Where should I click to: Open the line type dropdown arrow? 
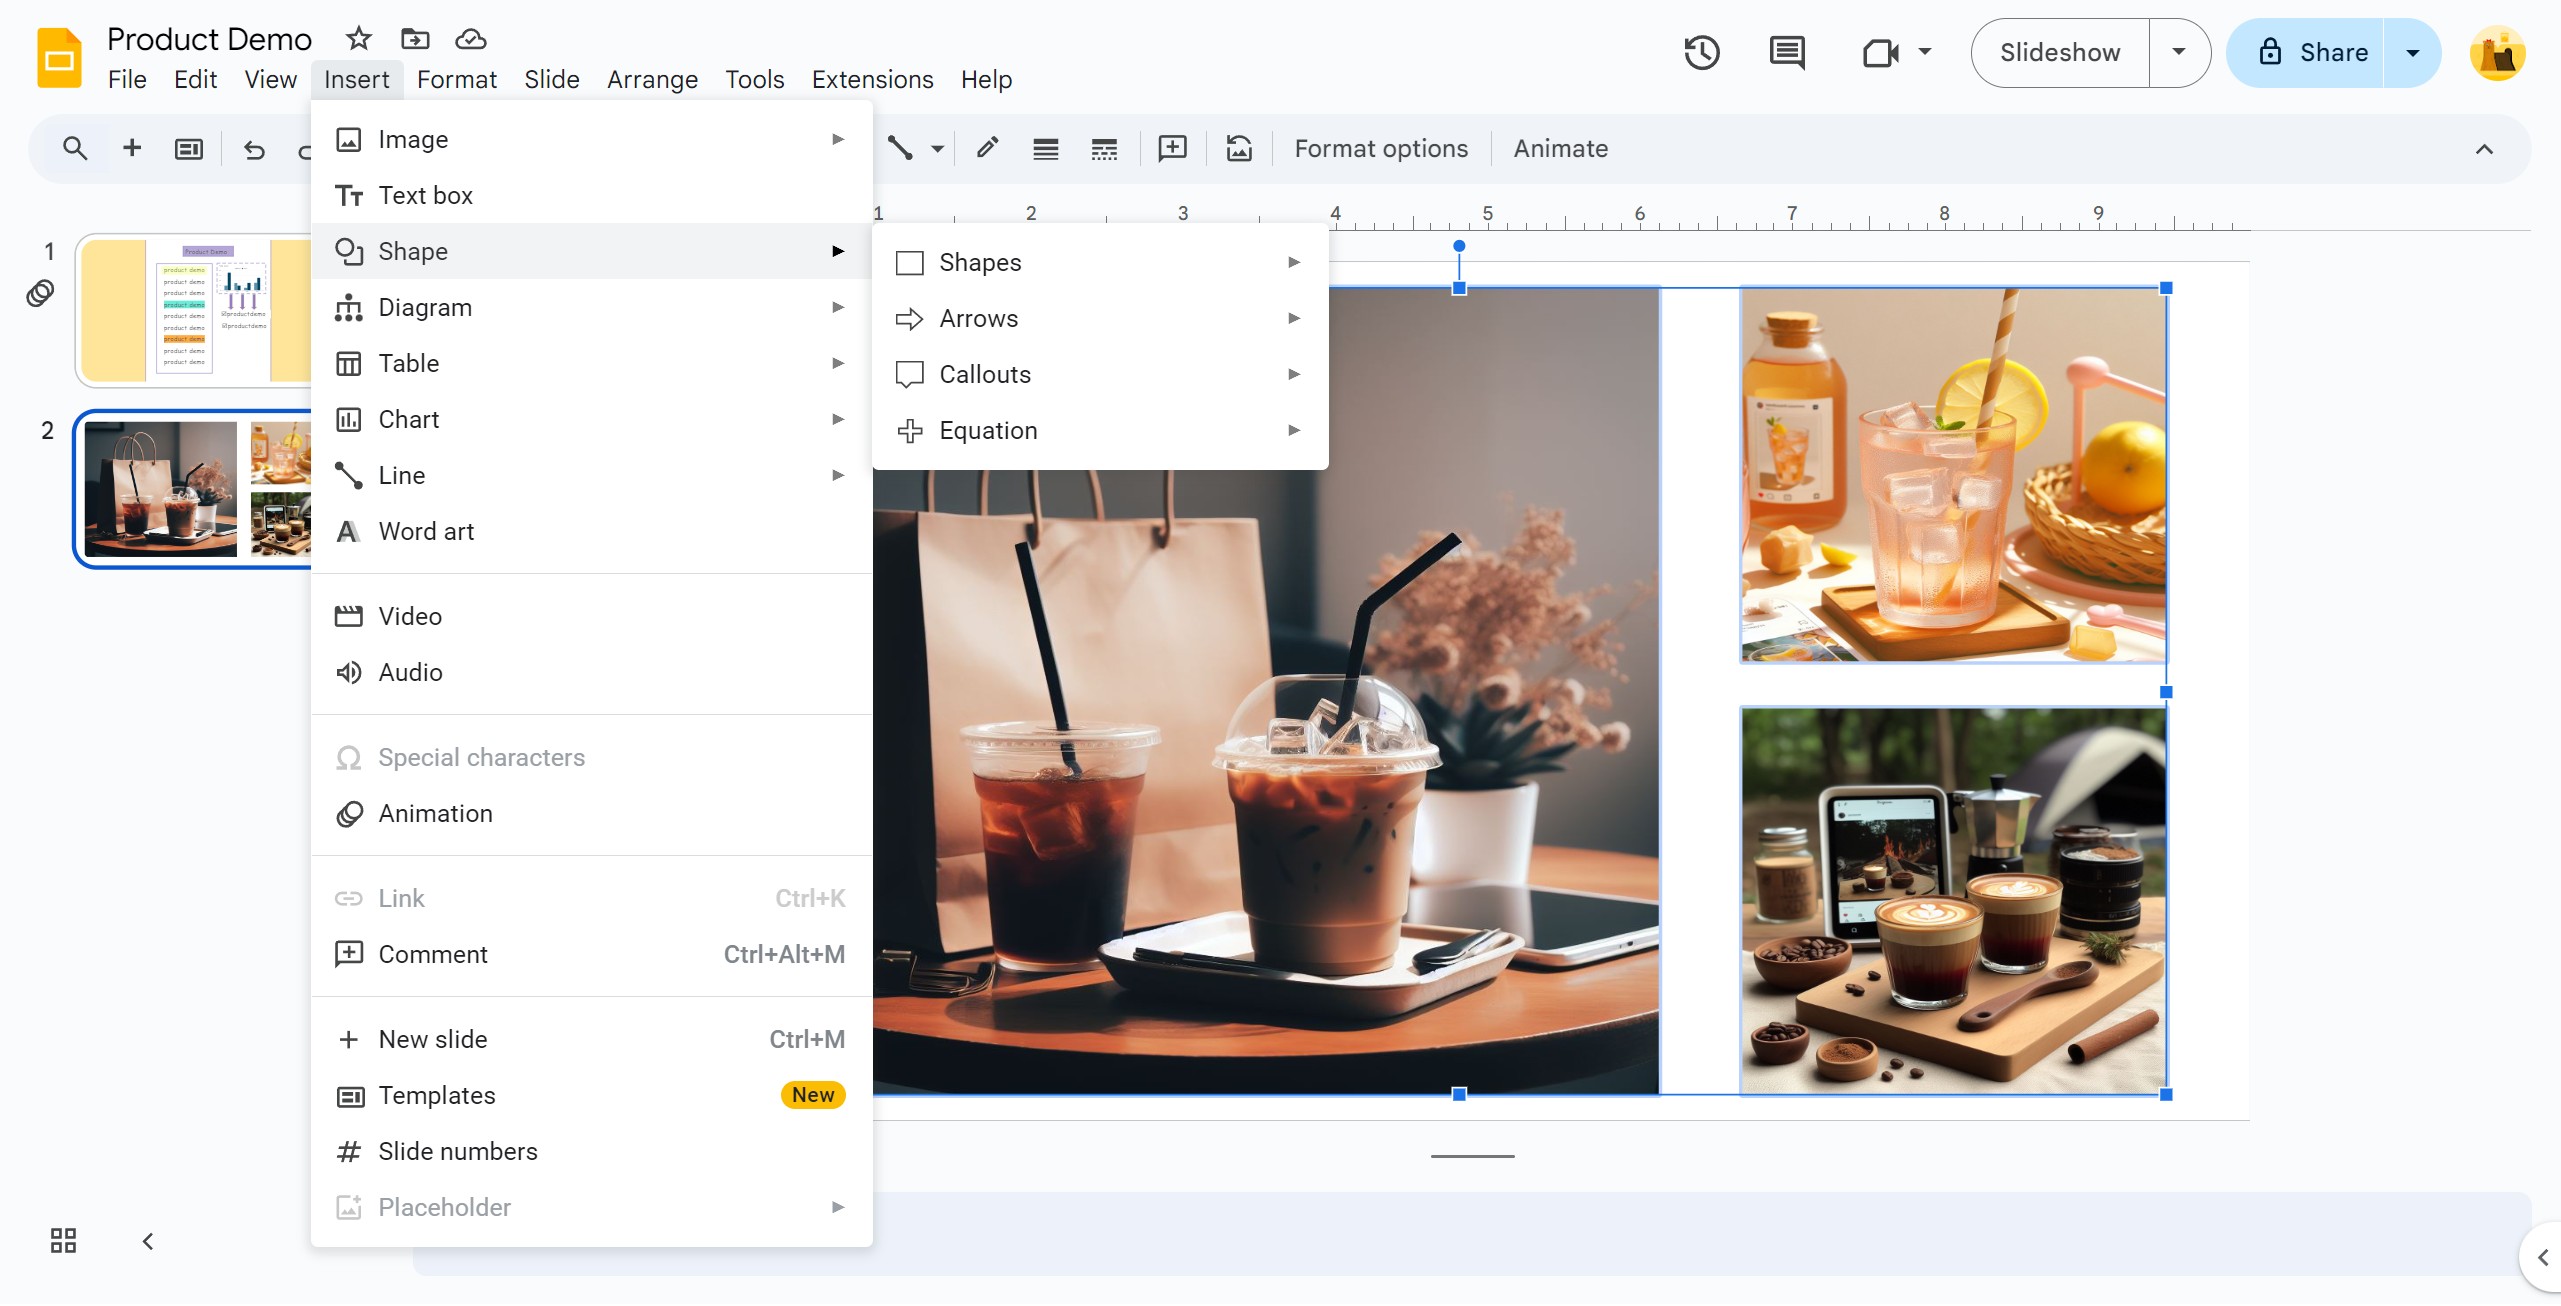pos(937,149)
